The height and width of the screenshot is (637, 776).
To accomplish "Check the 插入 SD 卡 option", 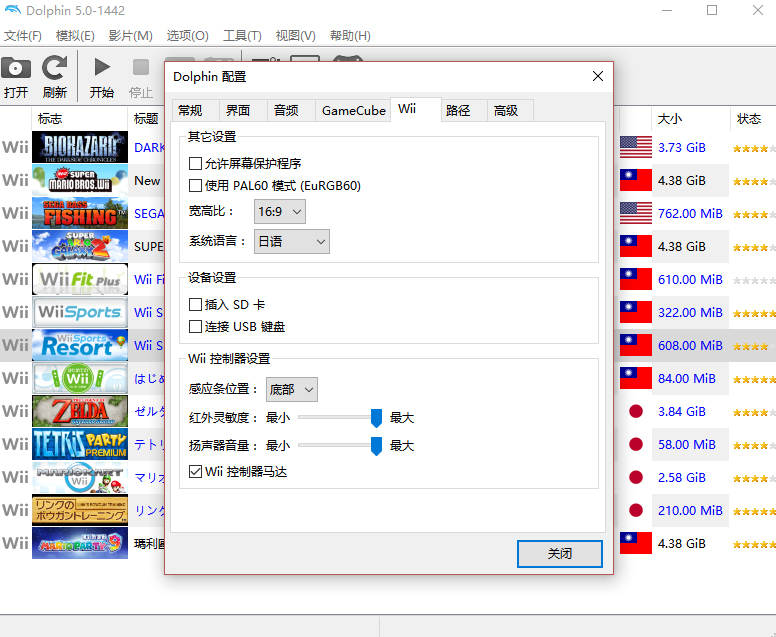I will [195, 304].
